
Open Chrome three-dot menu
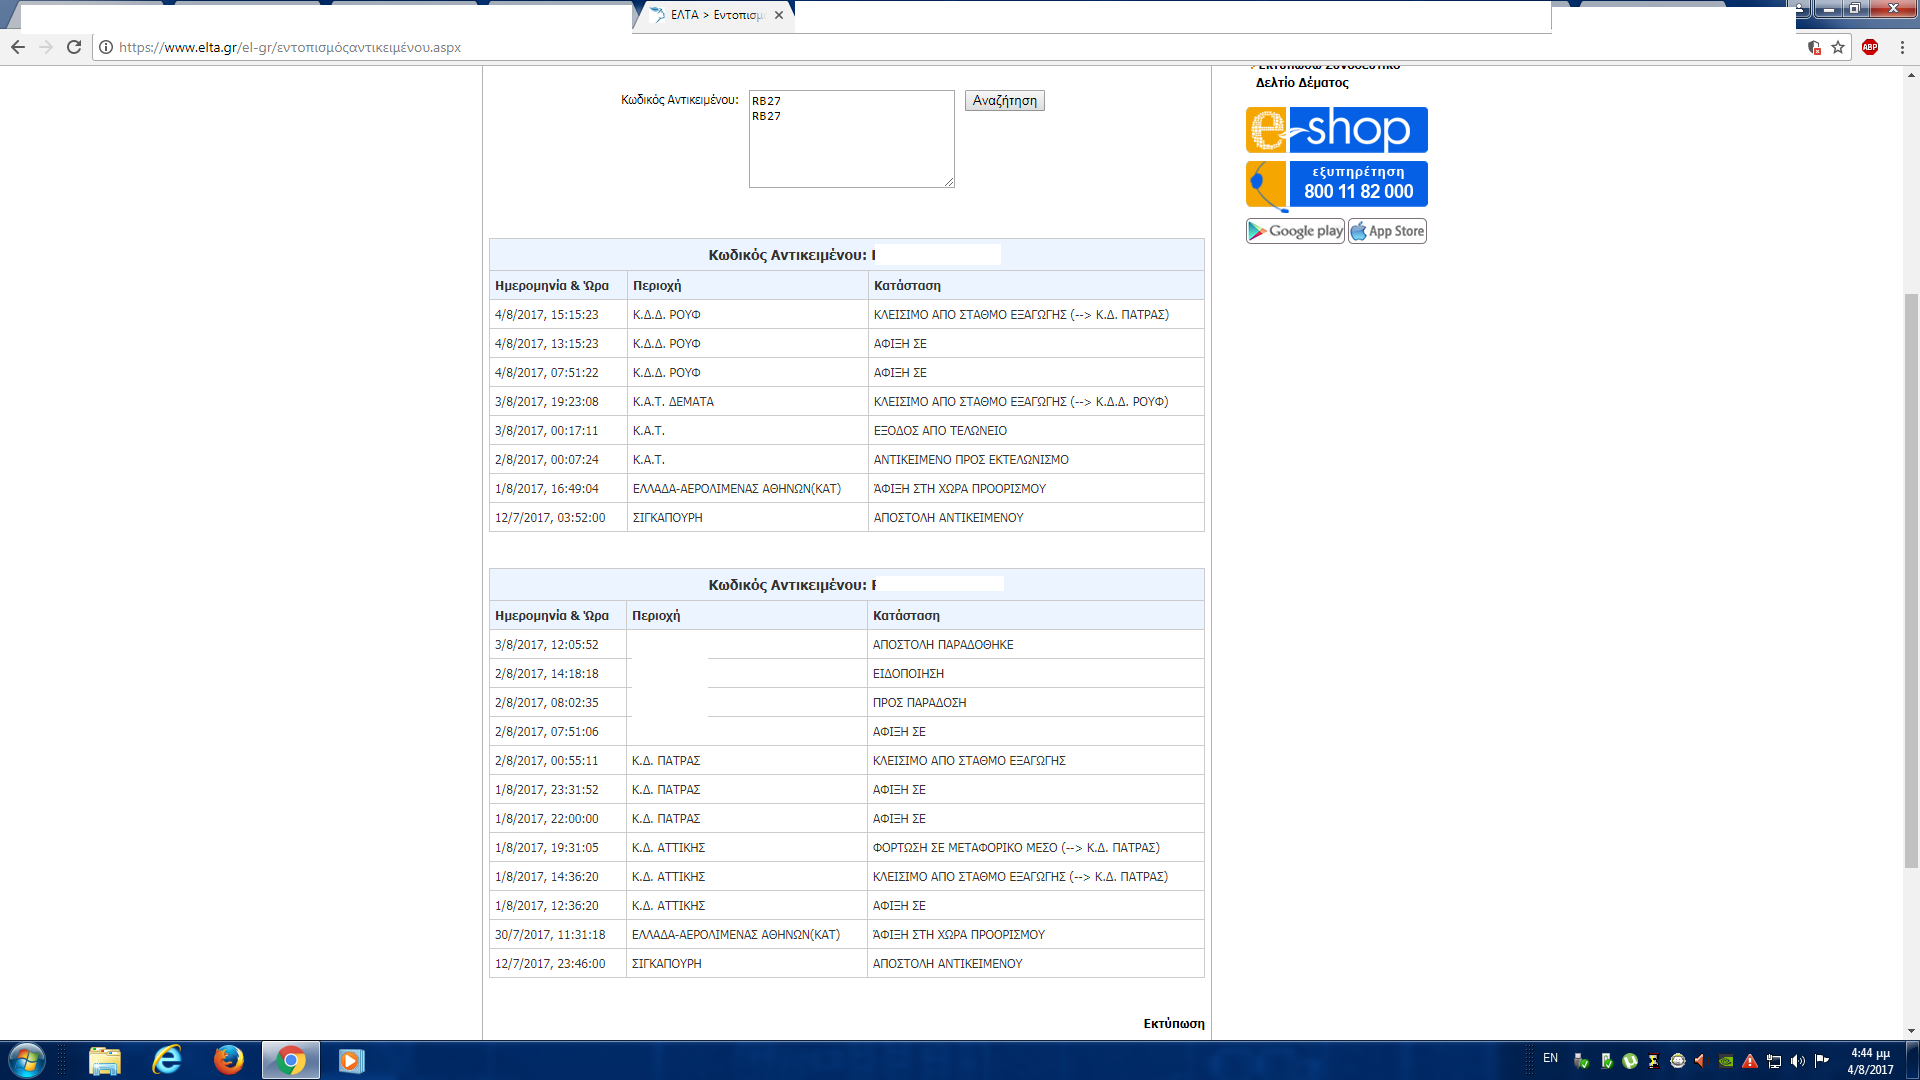[1902, 47]
